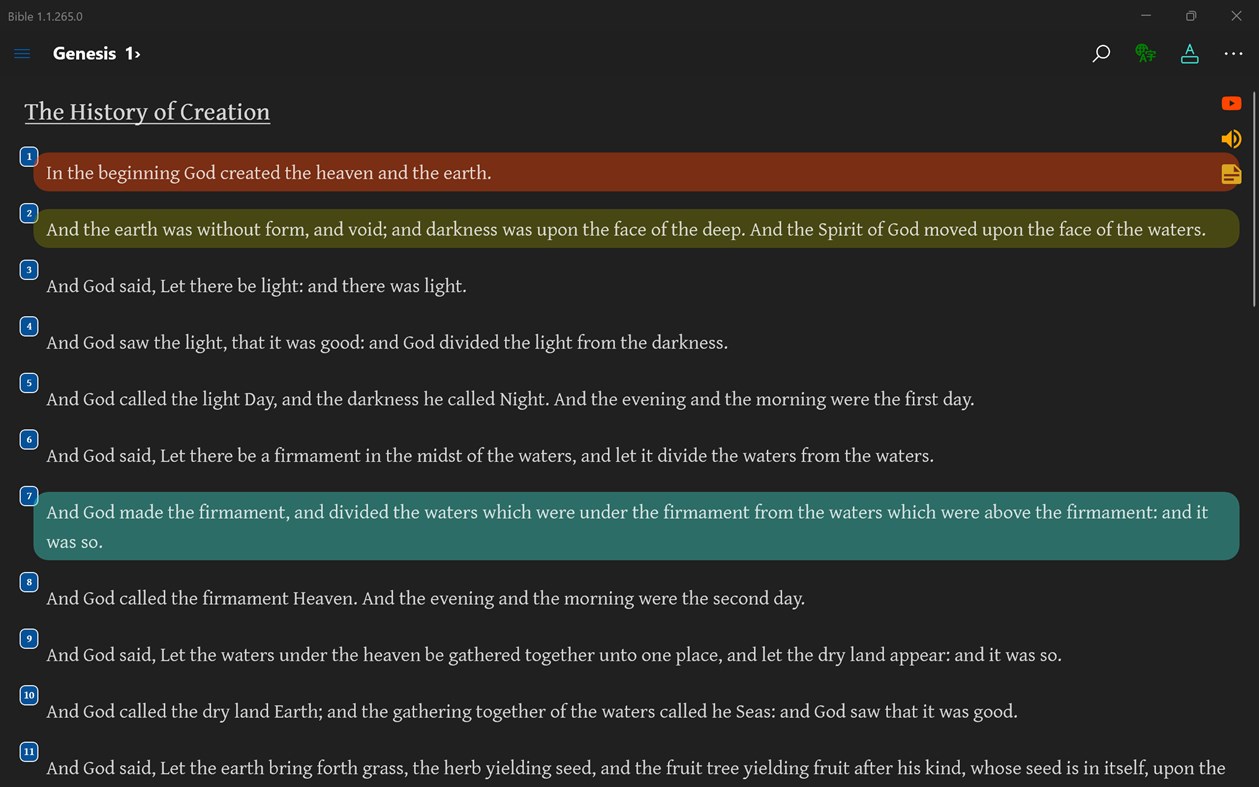Open the search tool
The width and height of the screenshot is (1259, 787).
tap(1100, 53)
